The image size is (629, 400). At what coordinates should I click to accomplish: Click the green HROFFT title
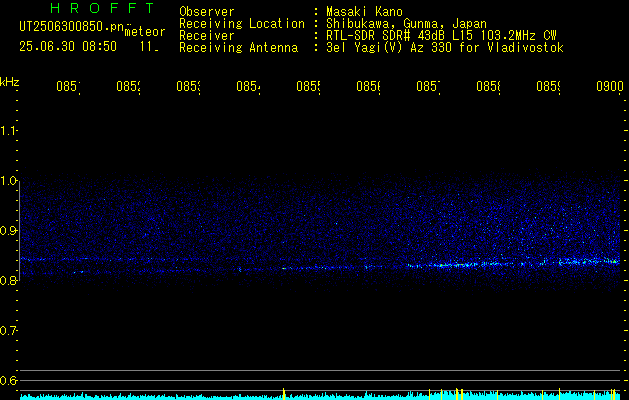point(102,8)
